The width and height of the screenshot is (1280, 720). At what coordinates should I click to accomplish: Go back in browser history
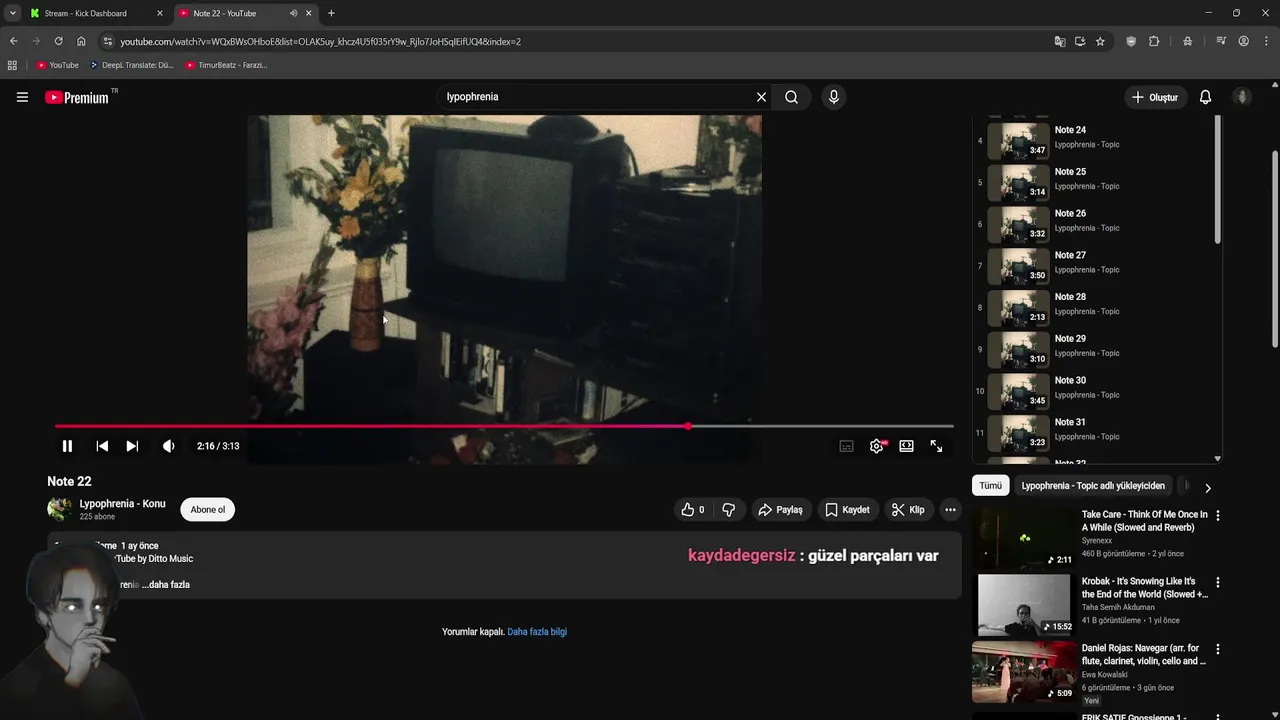13,41
